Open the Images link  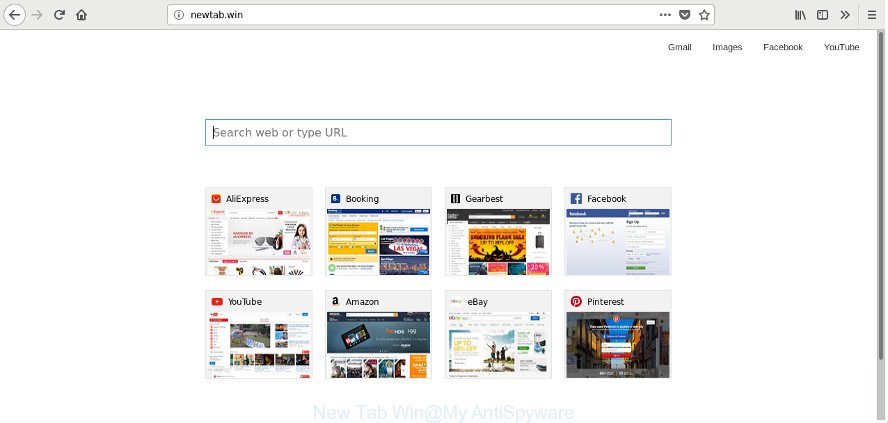727,47
